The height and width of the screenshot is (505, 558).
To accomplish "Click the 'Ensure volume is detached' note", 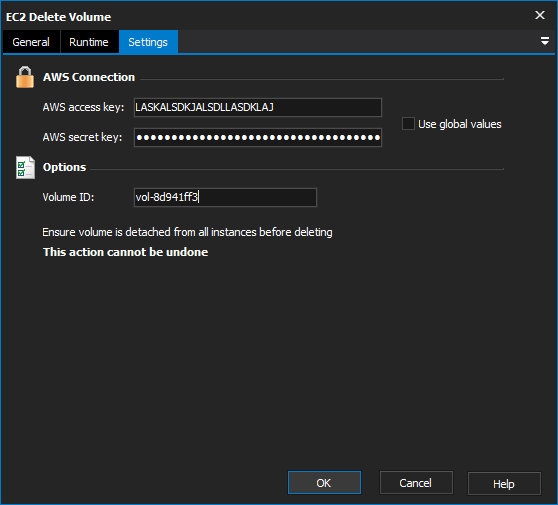I will 187,232.
